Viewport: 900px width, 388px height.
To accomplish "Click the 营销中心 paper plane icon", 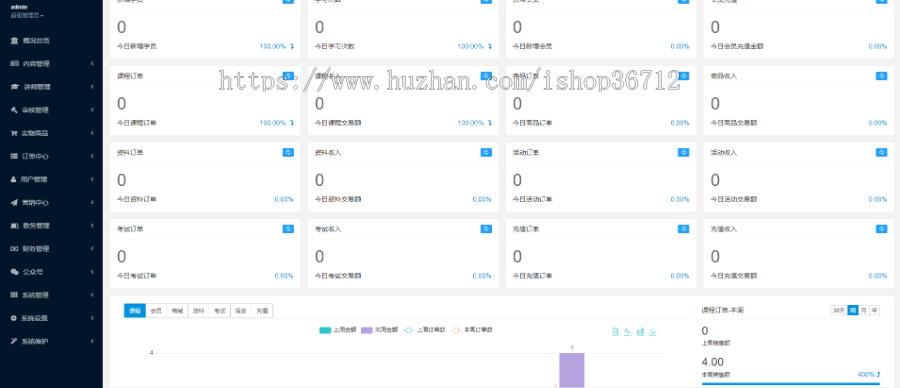I will pyautogui.click(x=14, y=203).
